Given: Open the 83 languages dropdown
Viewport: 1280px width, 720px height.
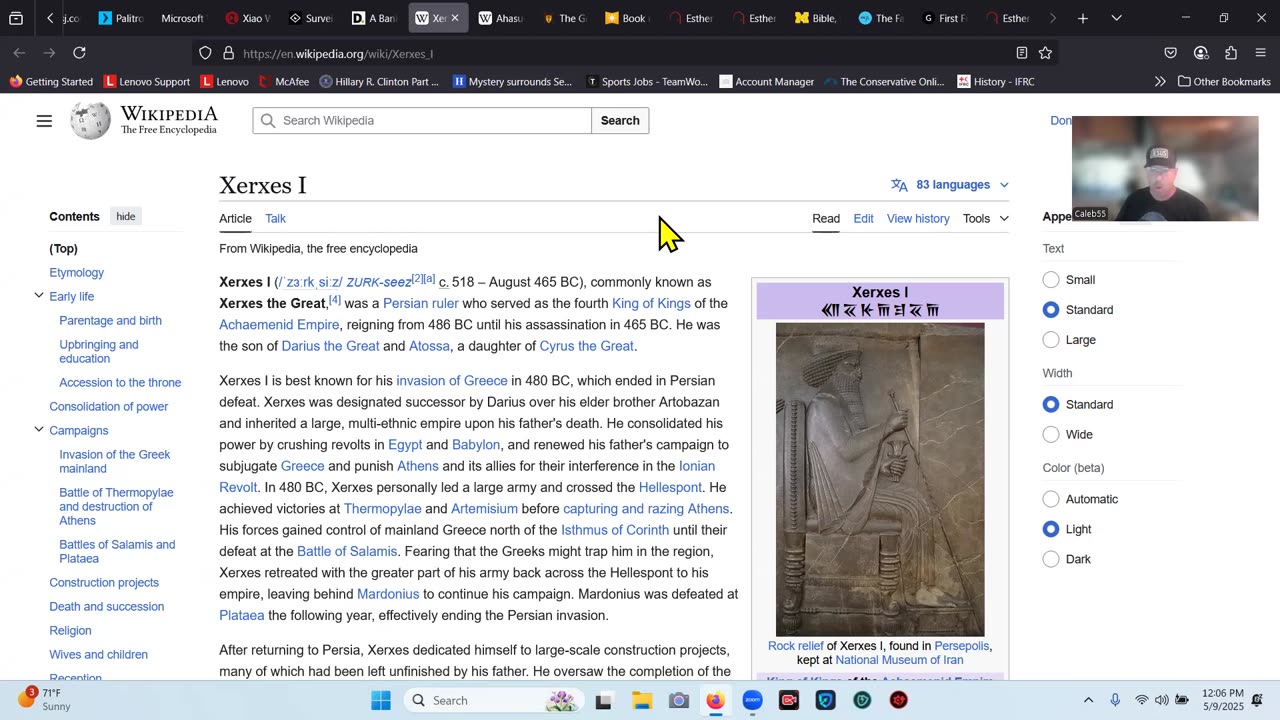Looking at the screenshot, I should 950,185.
